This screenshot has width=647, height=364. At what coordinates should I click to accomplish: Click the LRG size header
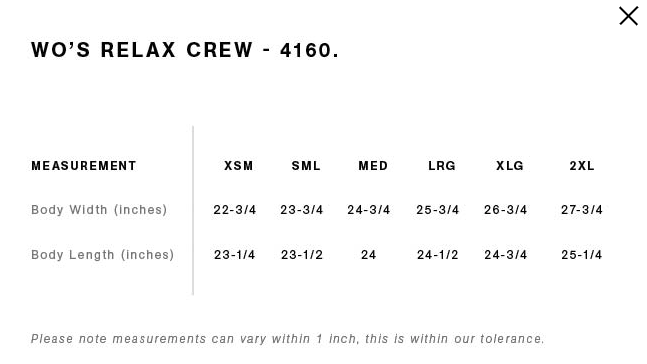click(x=442, y=166)
